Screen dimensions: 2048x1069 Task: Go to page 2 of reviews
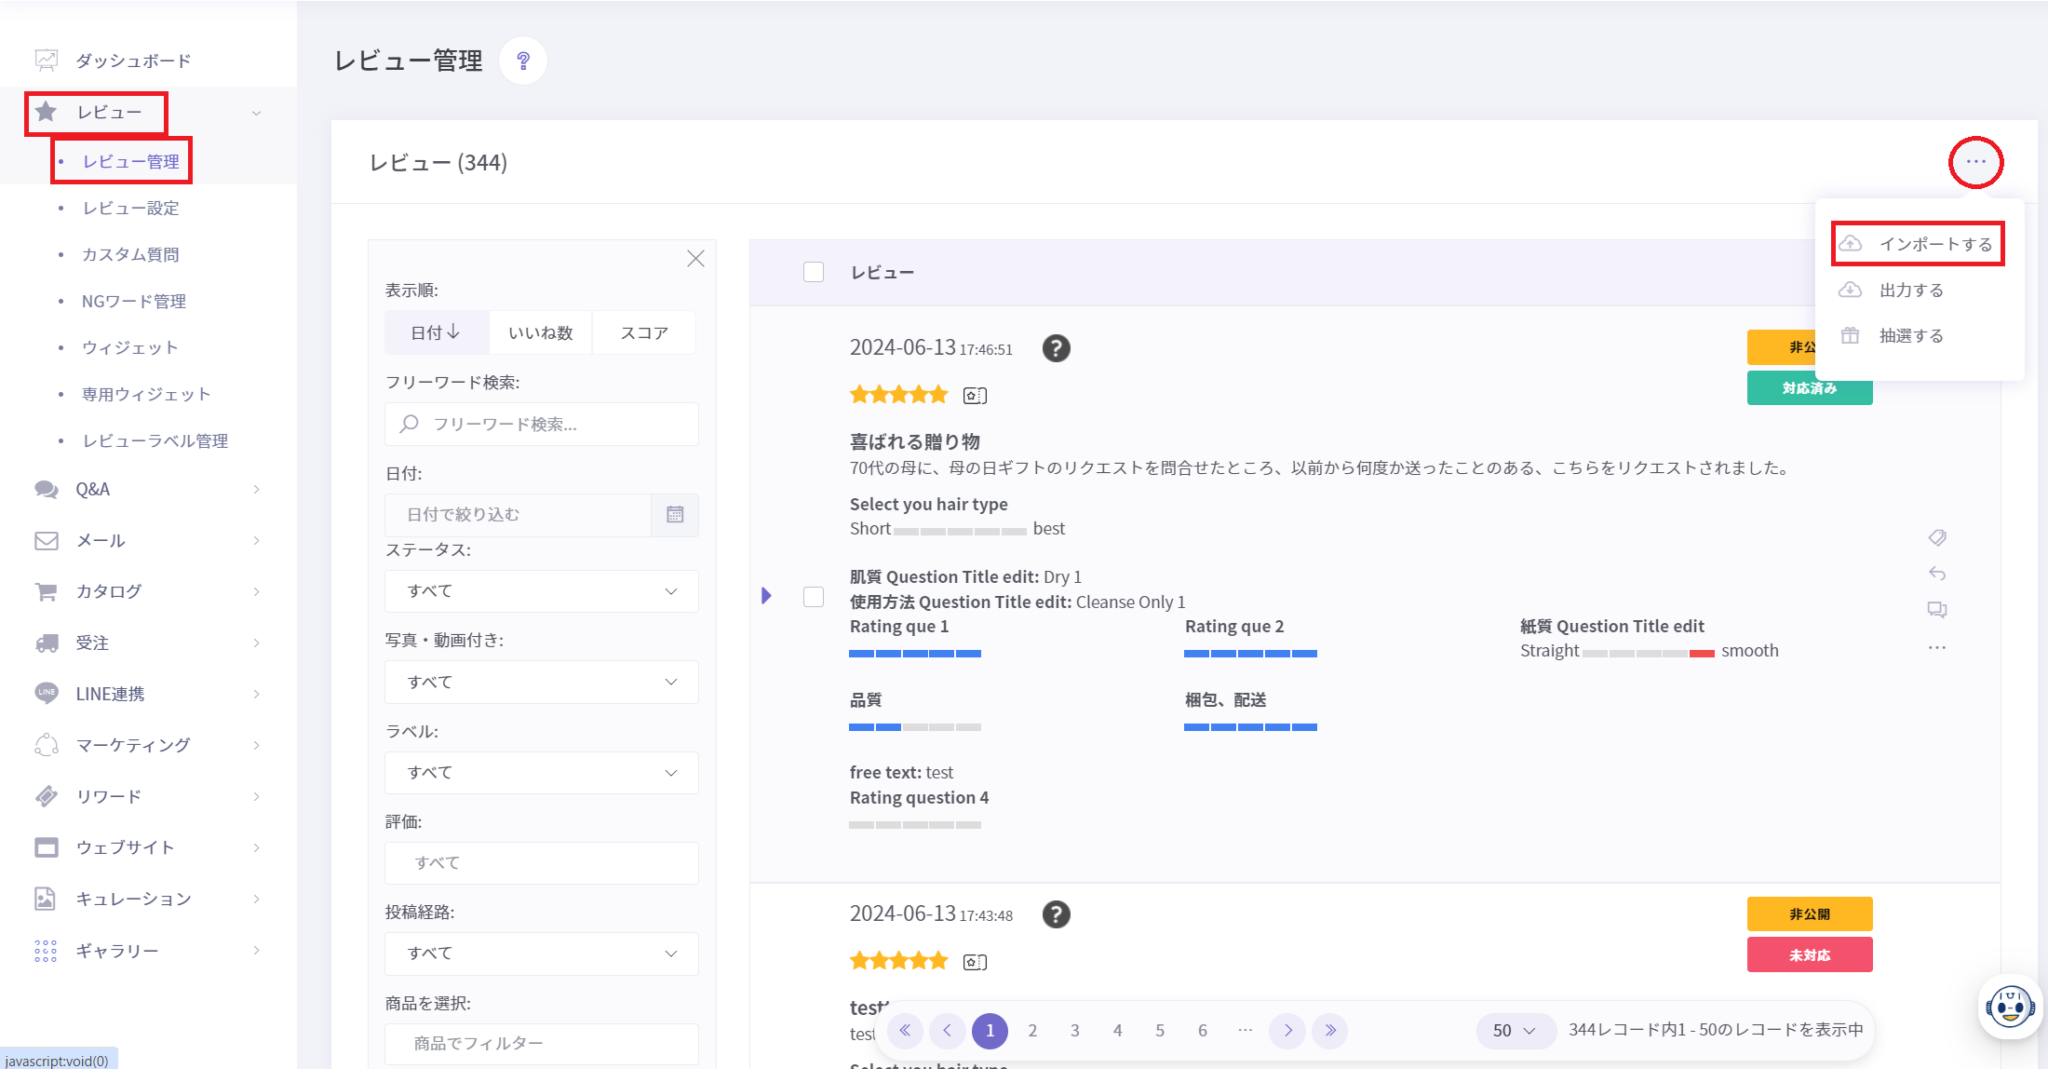tap(1032, 1030)
